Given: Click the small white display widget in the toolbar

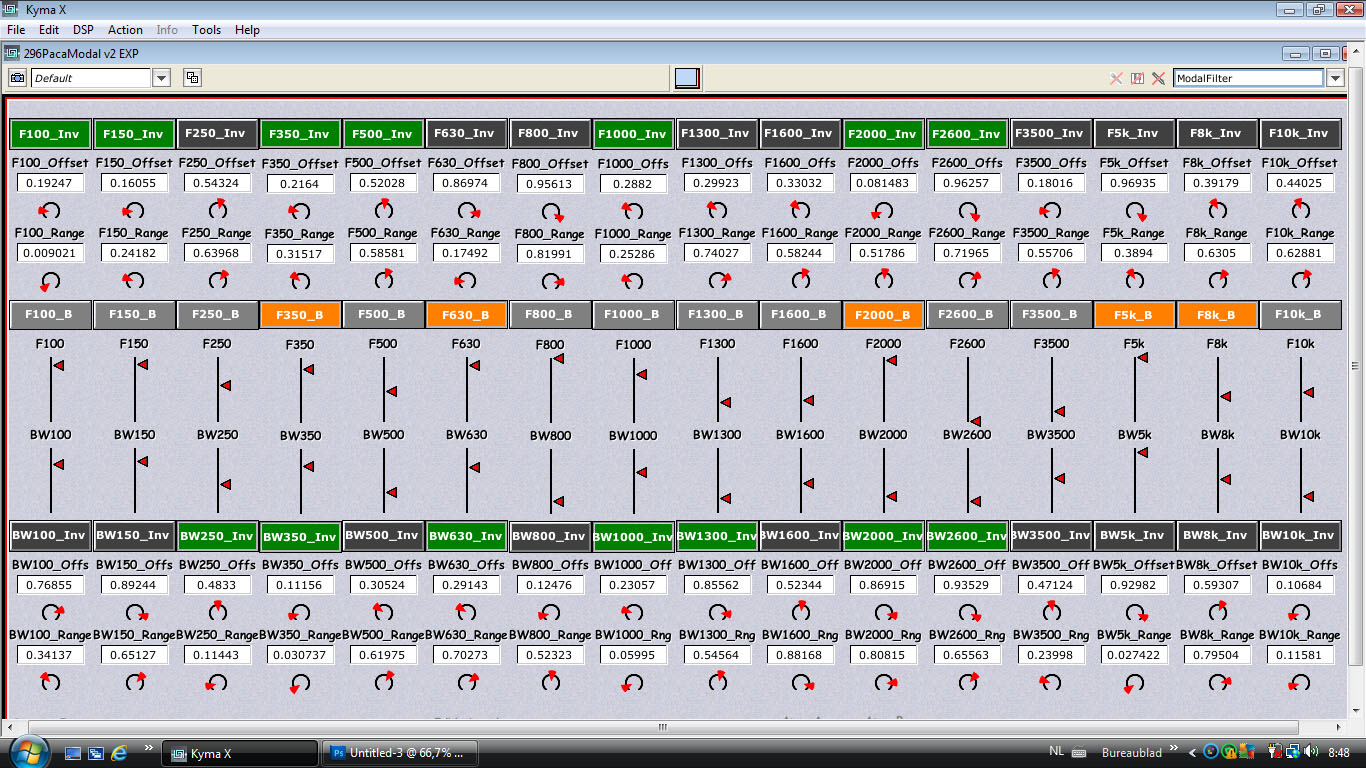Looking at the screenshot, I should [x=686, y=77].
